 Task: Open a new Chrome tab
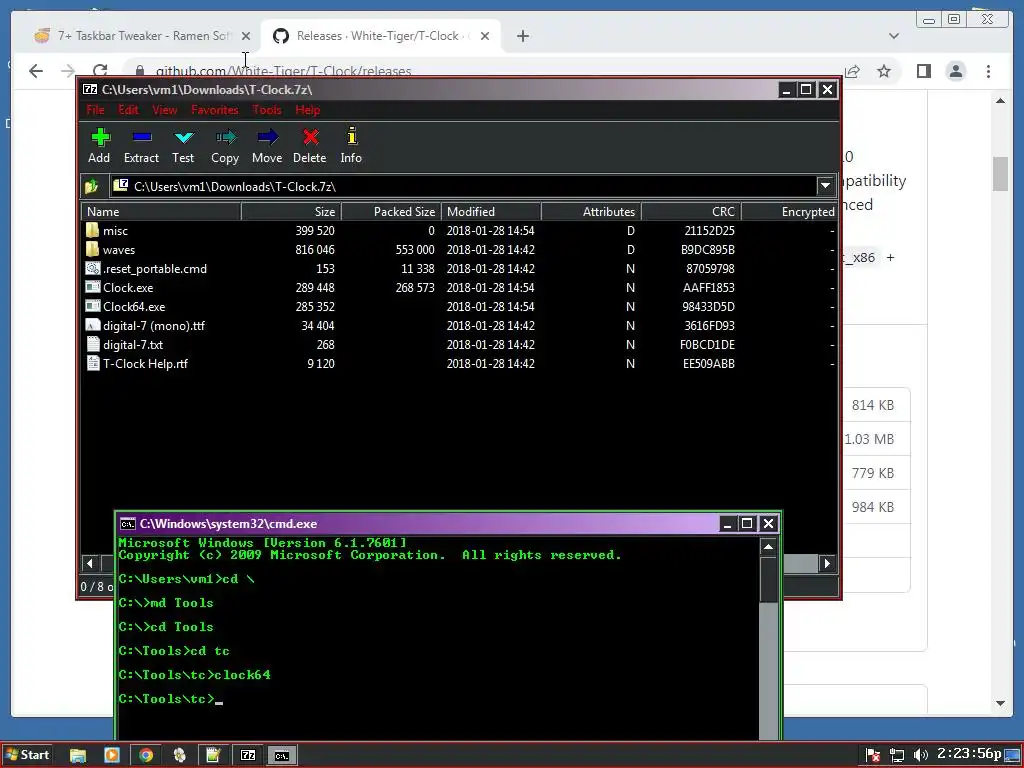[522, 36]
